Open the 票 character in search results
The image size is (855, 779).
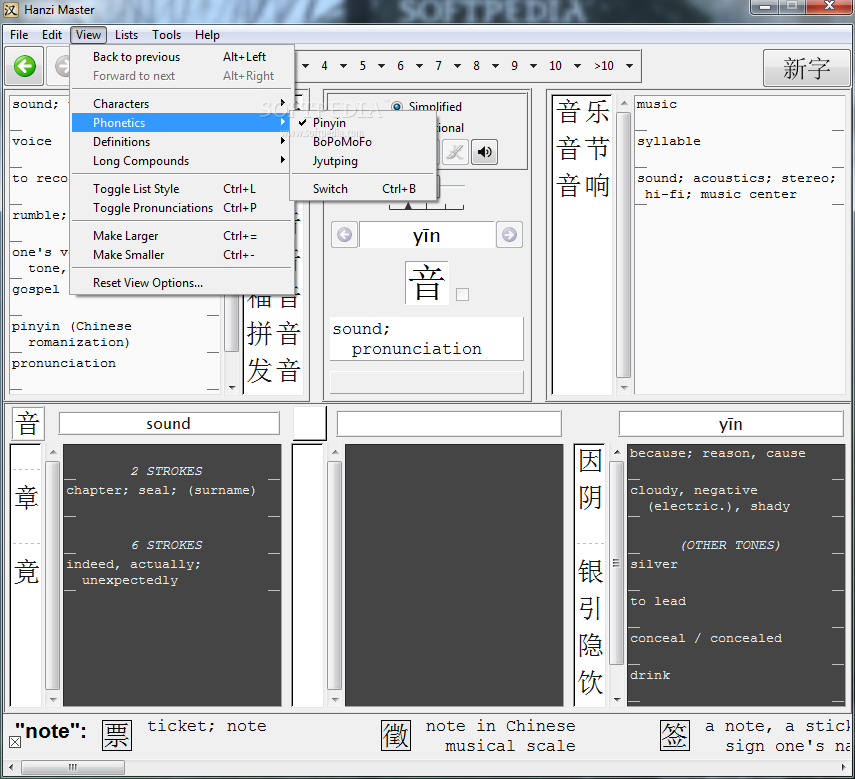pos(117,735)
